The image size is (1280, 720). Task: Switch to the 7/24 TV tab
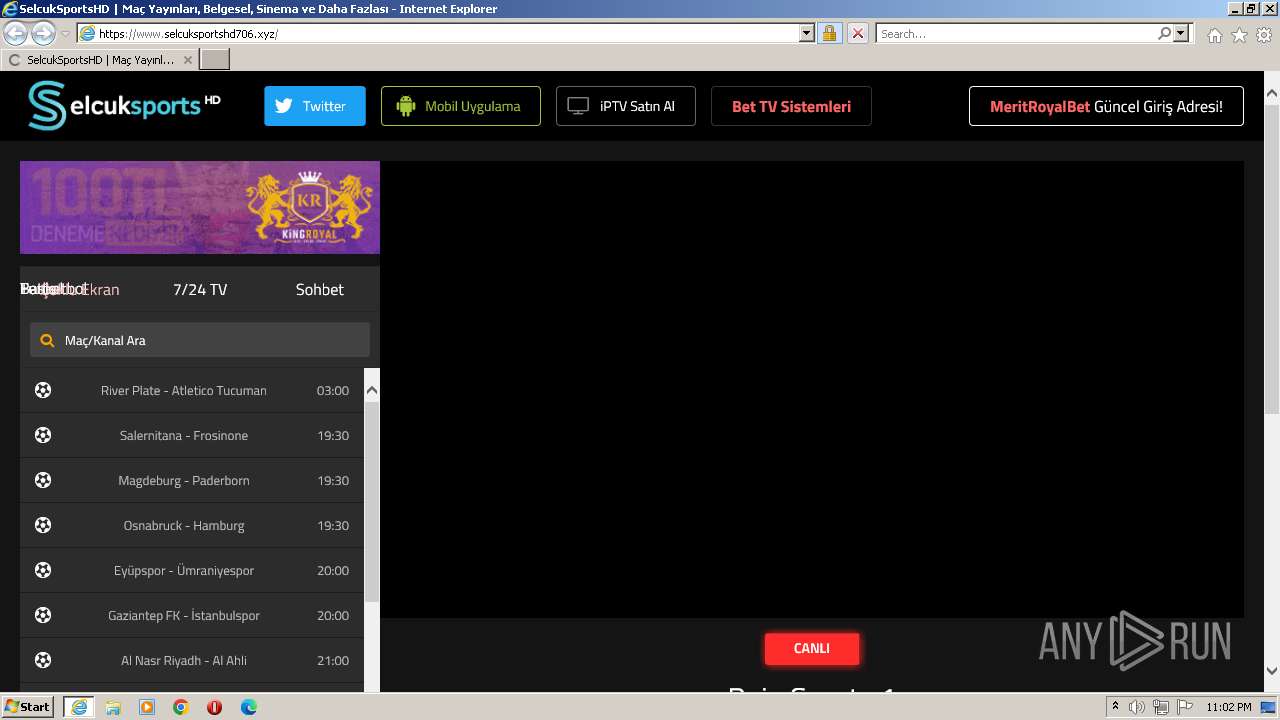point(200,289)
